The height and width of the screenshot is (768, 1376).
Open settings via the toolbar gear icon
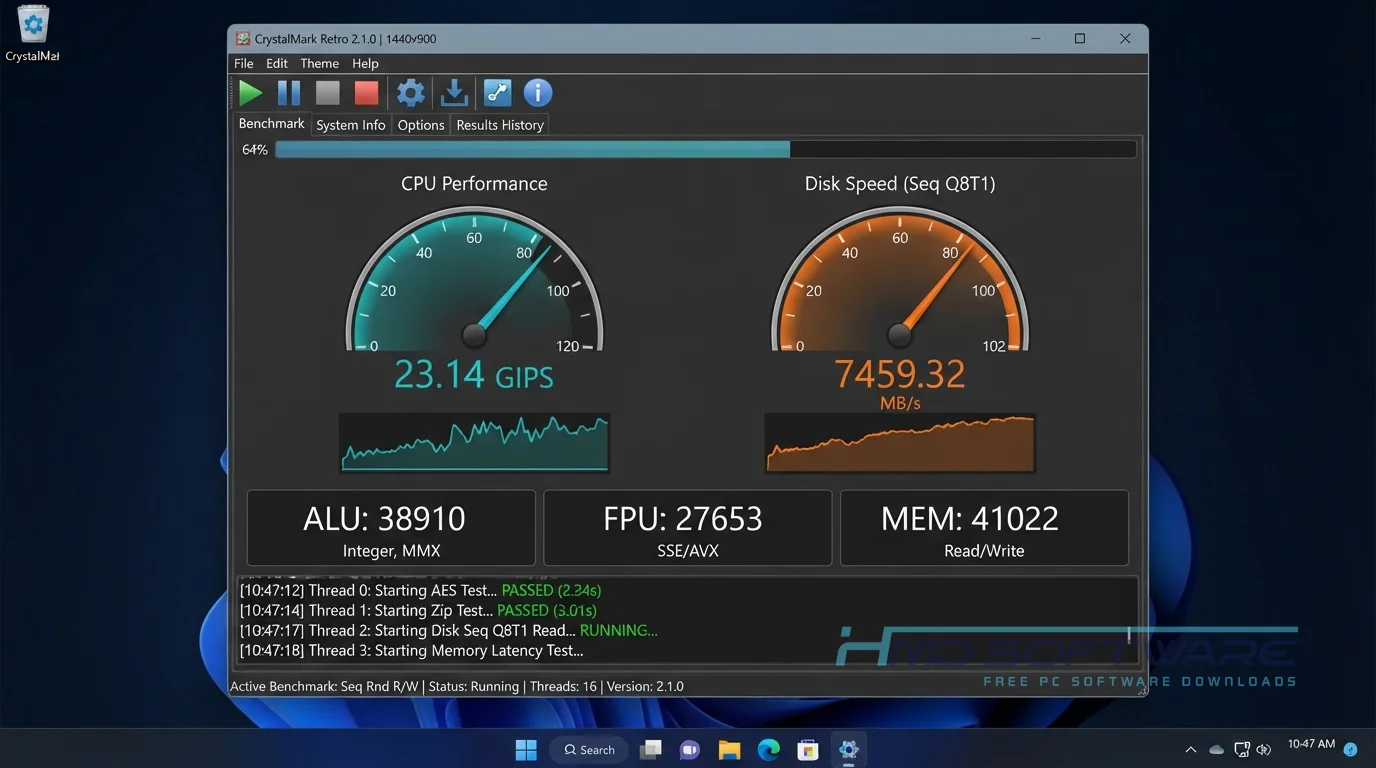pyautogui.click(x=411, y=93)
